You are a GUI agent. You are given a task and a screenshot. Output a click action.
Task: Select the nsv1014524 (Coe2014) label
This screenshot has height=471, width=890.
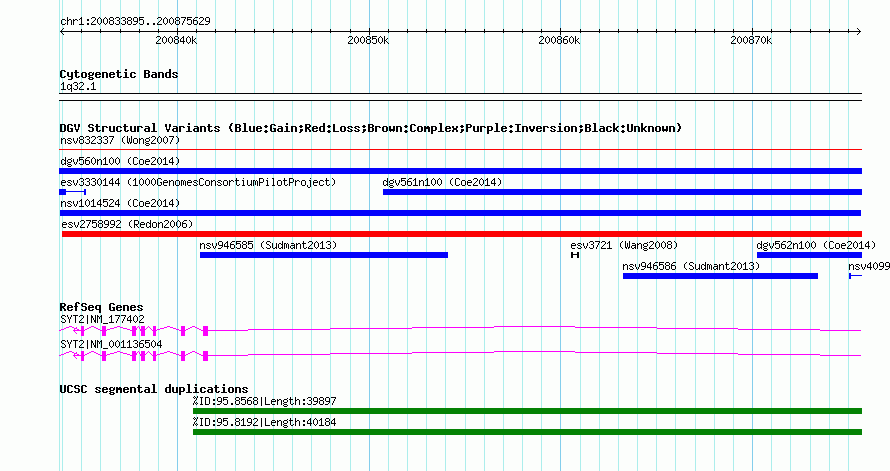coord(120,203)
